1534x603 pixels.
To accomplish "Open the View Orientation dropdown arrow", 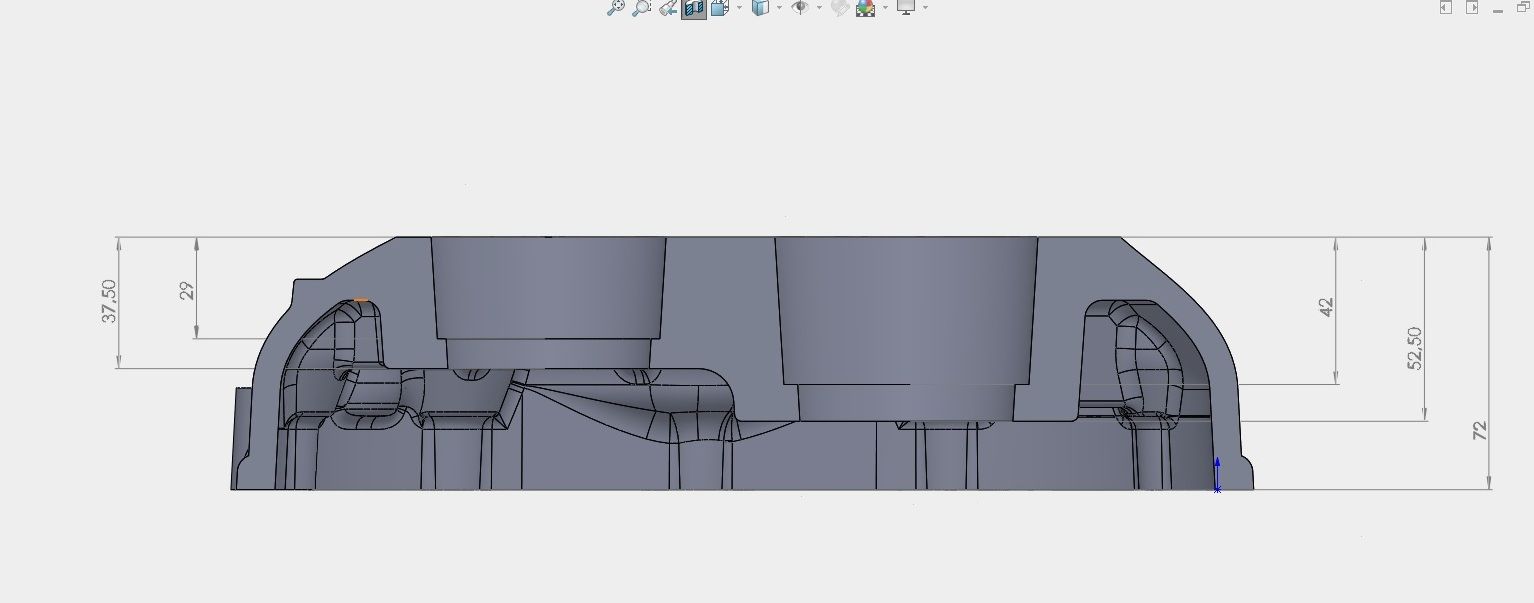I will pos(739,8).
